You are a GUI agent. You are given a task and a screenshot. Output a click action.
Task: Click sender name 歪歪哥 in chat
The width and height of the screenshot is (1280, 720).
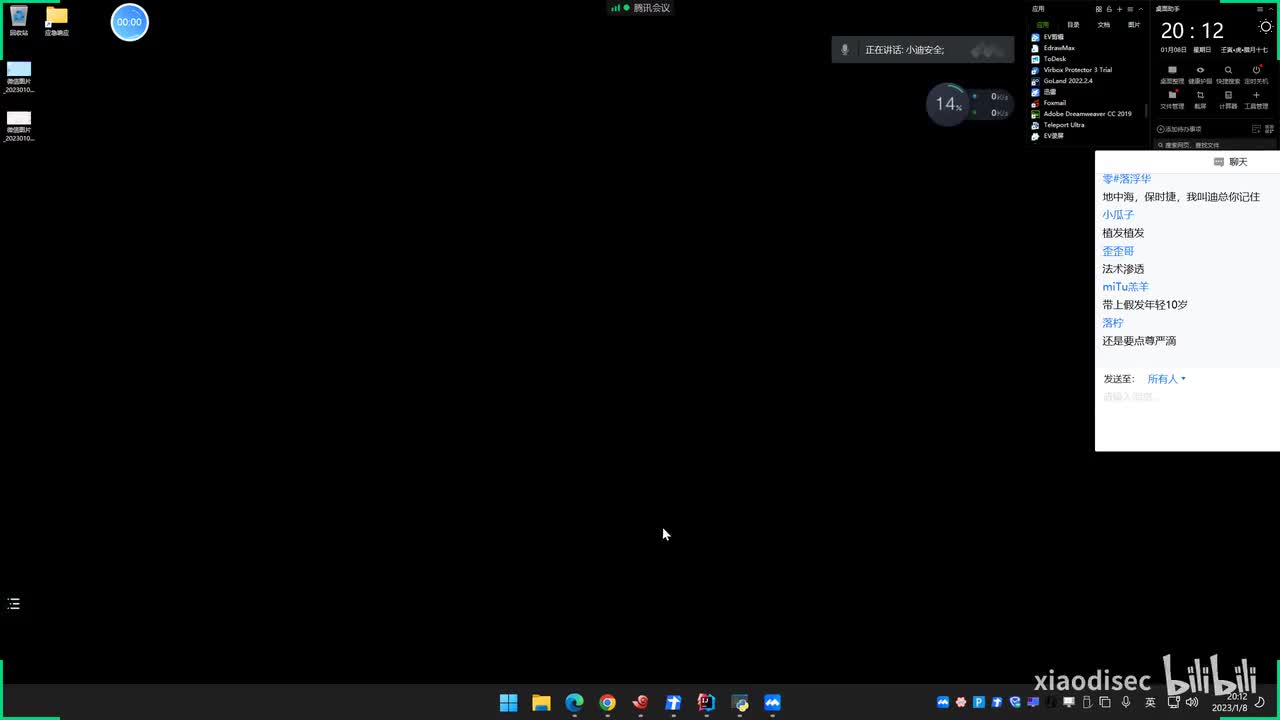[1118, 251]
